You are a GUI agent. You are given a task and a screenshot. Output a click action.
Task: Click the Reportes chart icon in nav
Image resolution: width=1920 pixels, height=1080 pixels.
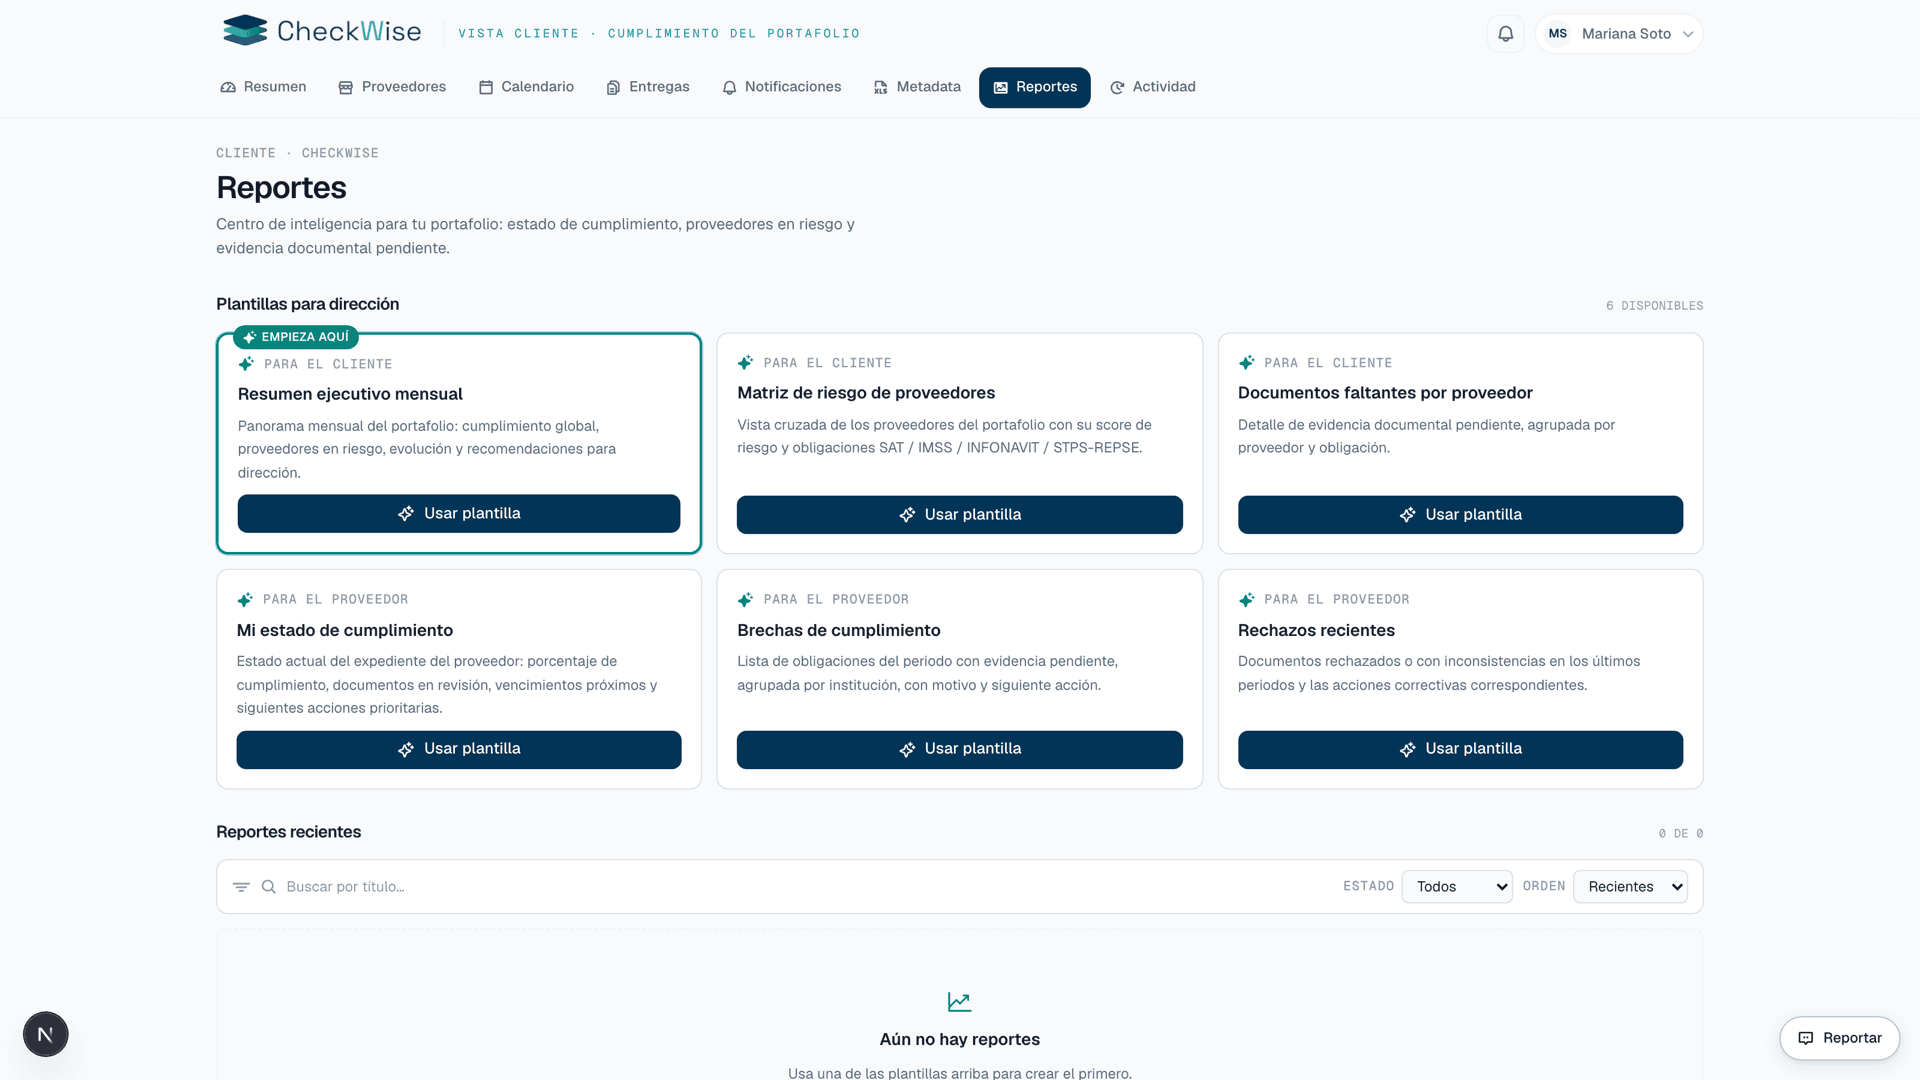tap(1000, 88)
